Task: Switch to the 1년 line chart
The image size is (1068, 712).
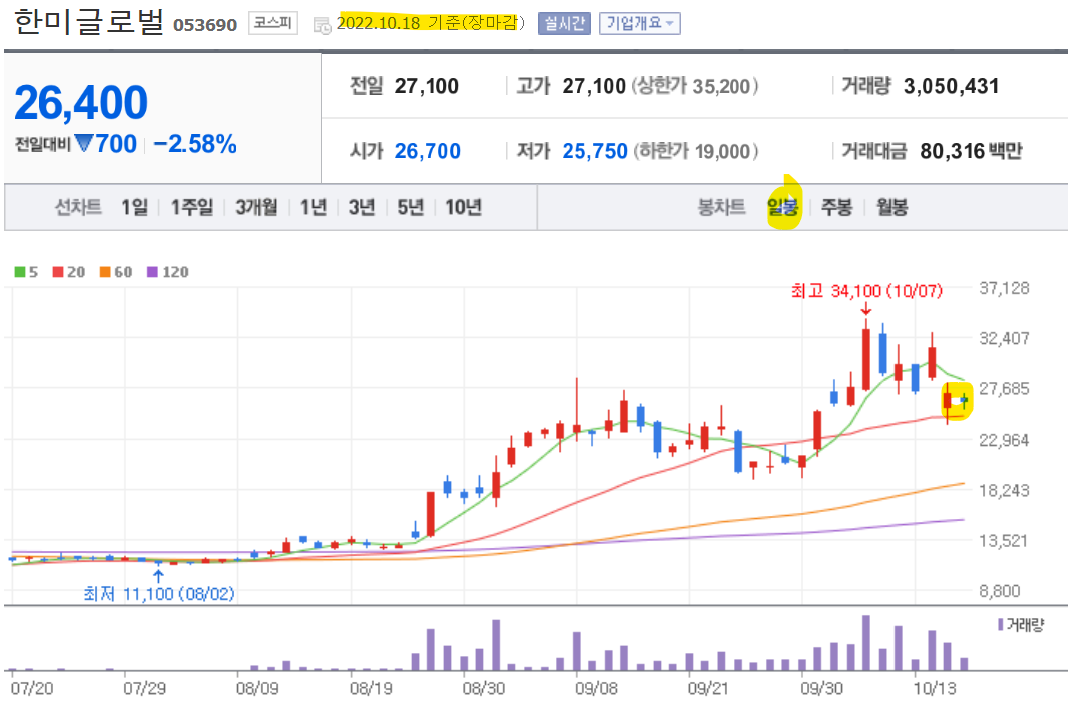Action: 313,207
